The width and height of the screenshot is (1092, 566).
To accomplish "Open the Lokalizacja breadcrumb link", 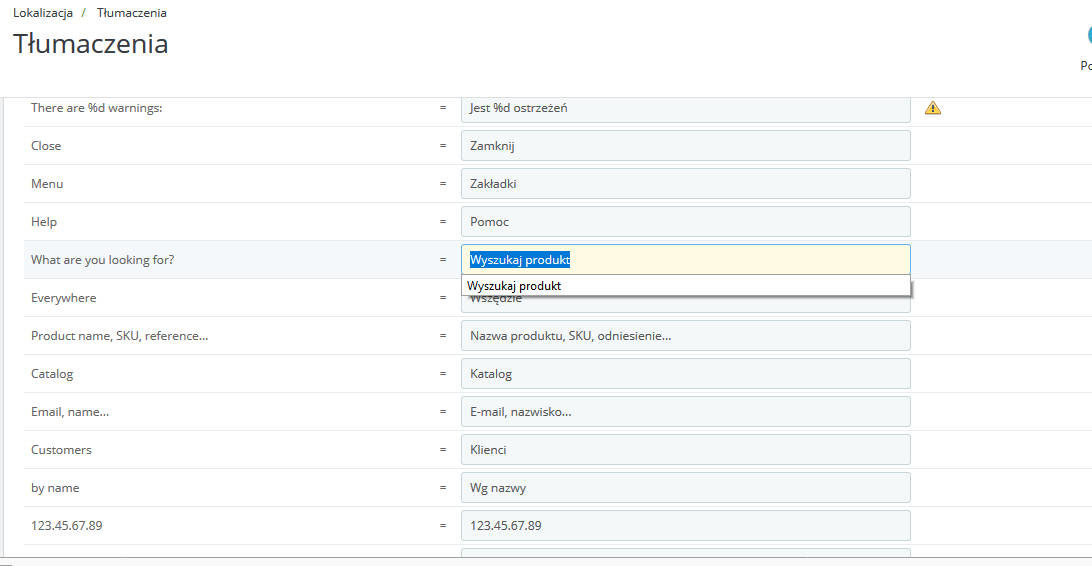I will (x=42, y=13).
